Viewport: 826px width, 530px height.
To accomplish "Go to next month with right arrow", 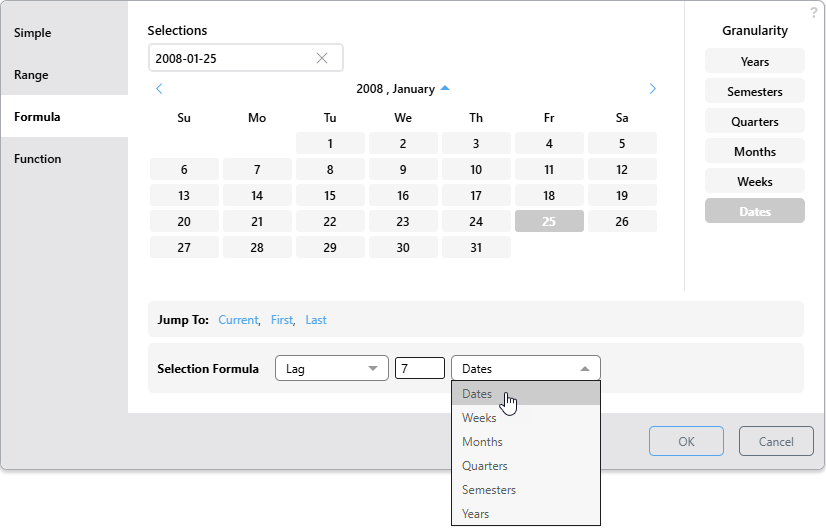I will click(653, 89).
